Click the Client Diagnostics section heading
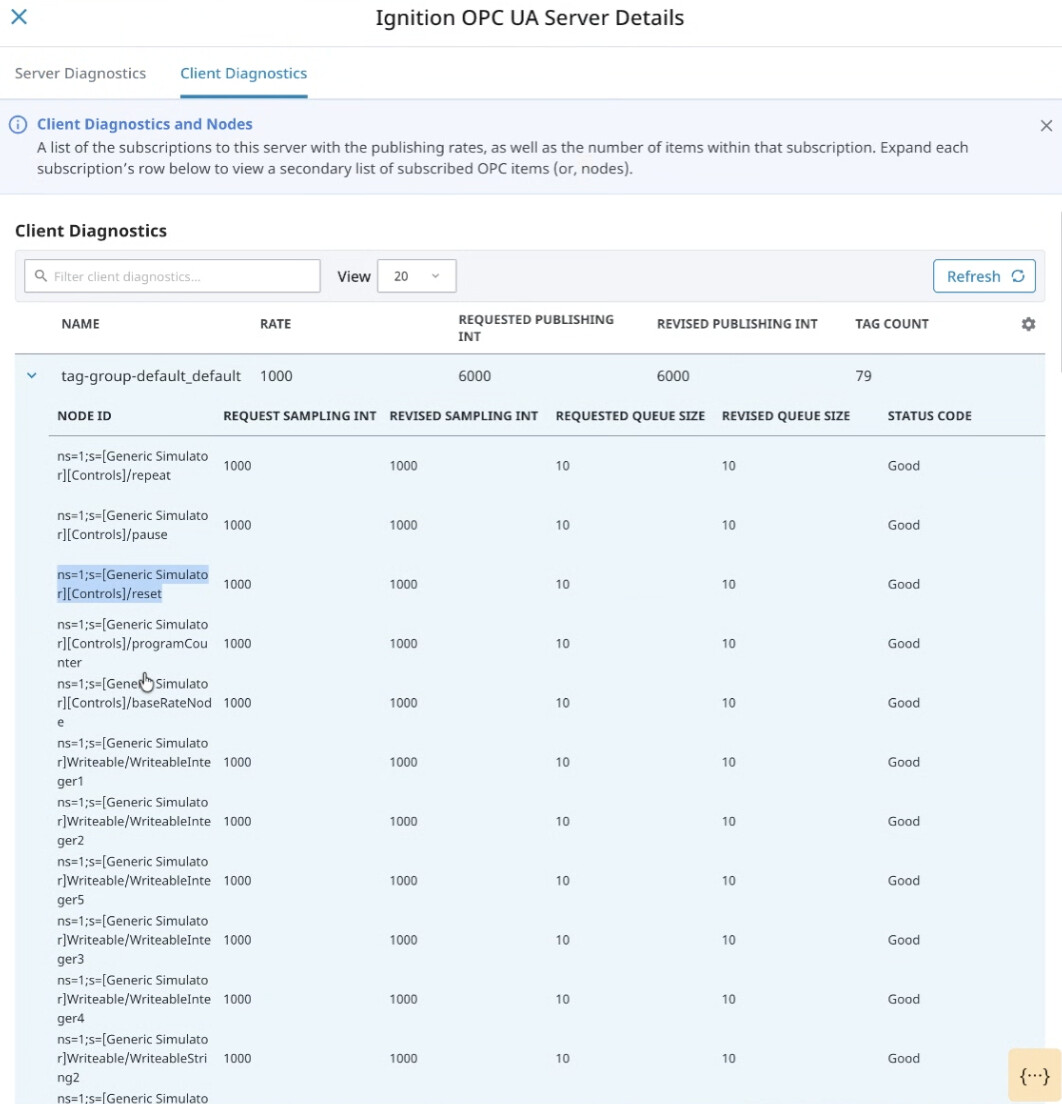This screenshot has width=1062, height=1104. coord(91,231)
